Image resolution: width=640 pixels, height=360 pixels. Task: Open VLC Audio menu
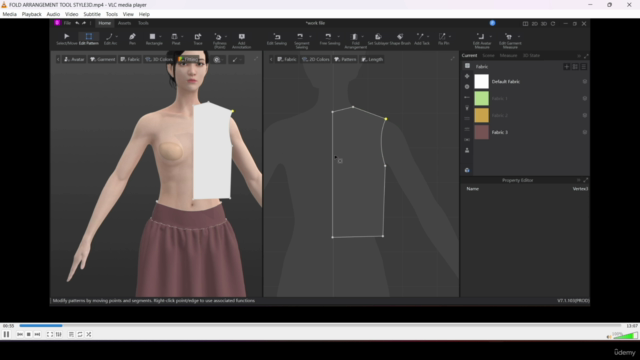[x=53, y=14]
